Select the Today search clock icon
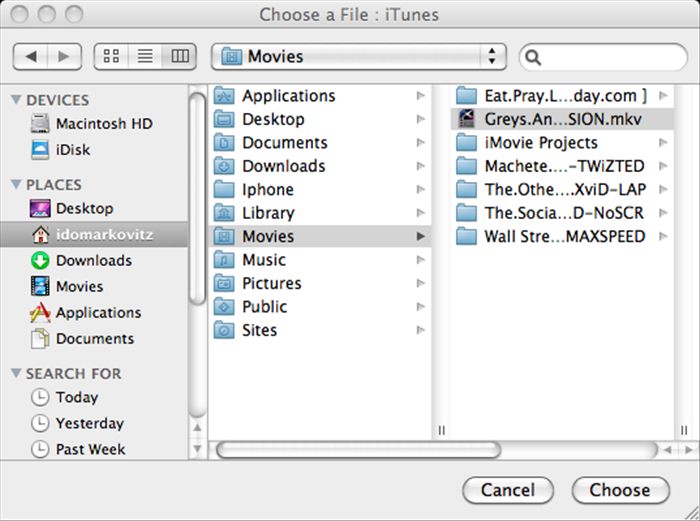This screenshot has width=700, height=521. pyautogui.click(x=40, y=397)
